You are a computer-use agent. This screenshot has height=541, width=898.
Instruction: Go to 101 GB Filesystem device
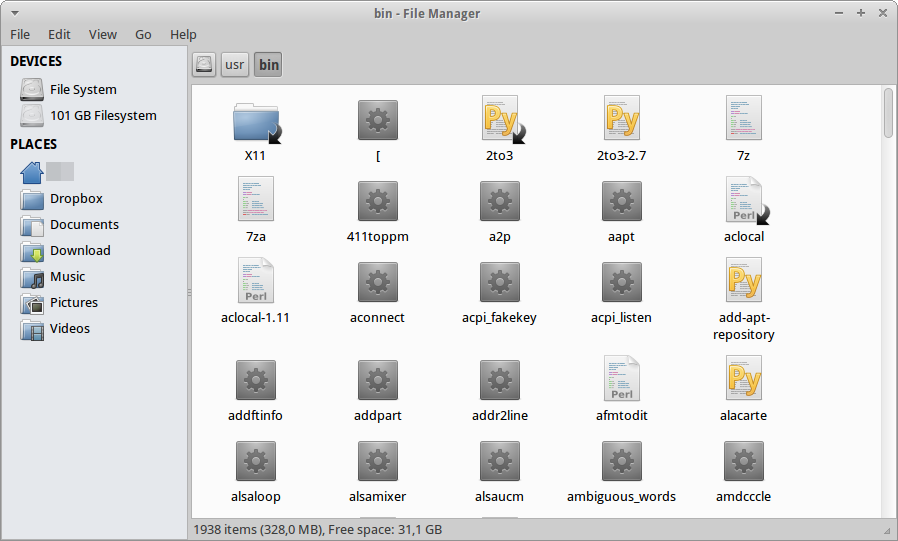(x=103, y=115)
